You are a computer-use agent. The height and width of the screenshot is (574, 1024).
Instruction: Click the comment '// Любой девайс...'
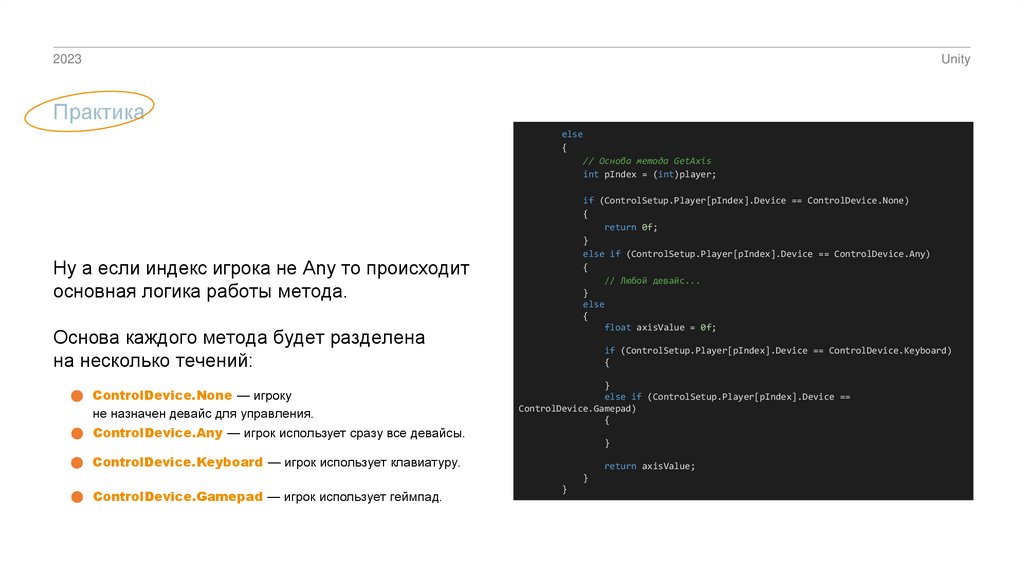(x=652, y=281)
